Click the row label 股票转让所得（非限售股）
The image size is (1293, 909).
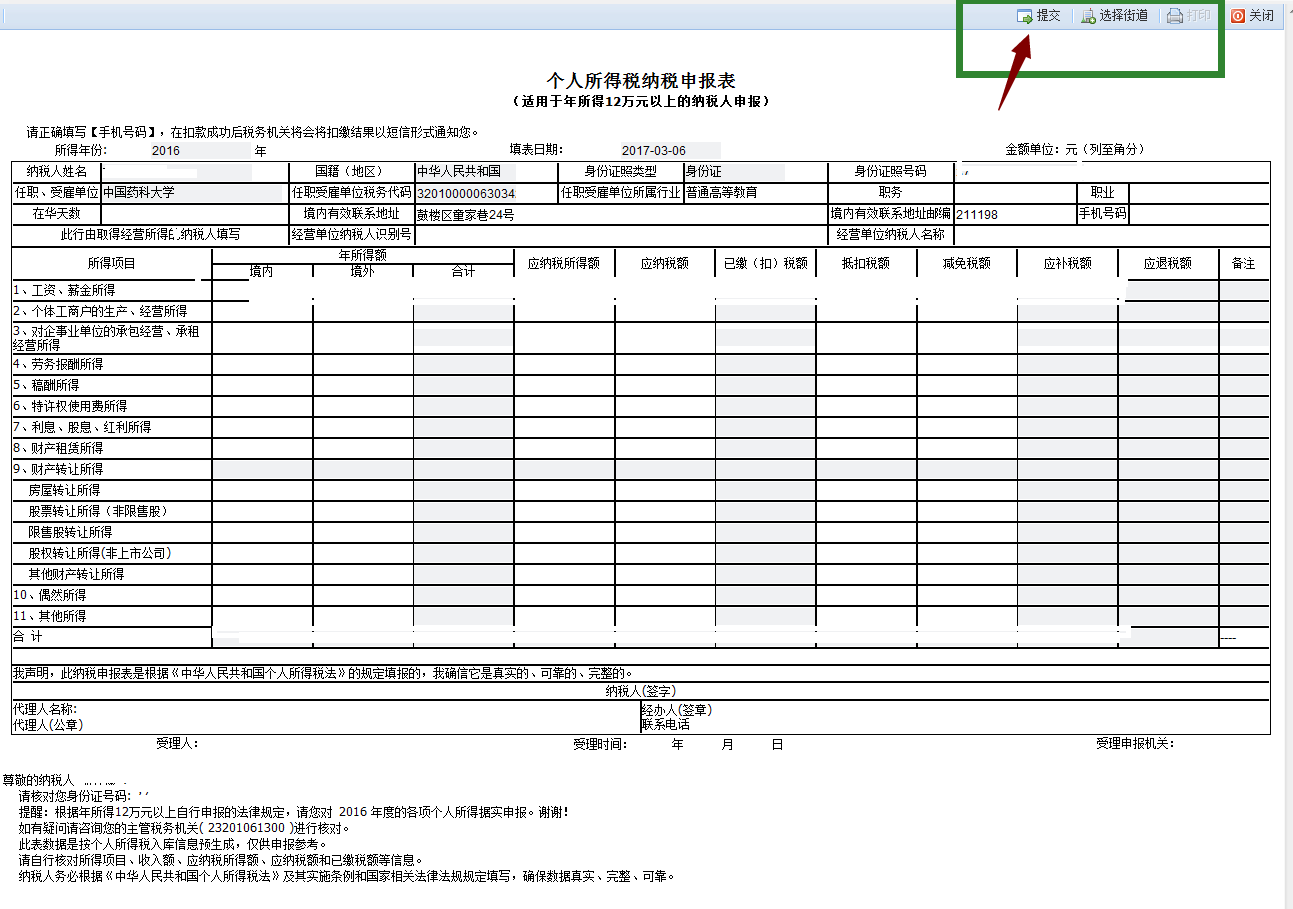coord(98,511)
